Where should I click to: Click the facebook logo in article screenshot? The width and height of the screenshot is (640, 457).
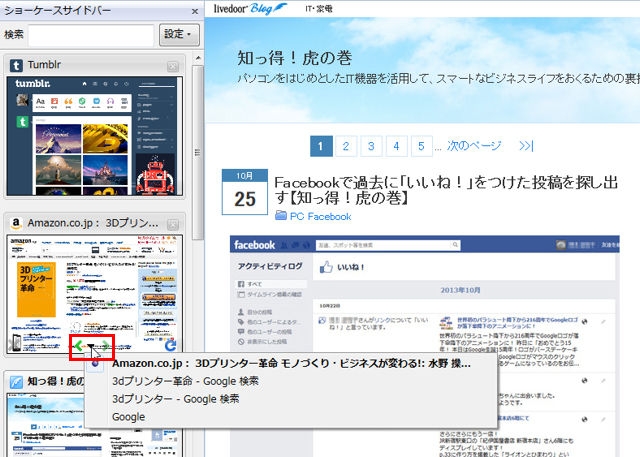255,245
